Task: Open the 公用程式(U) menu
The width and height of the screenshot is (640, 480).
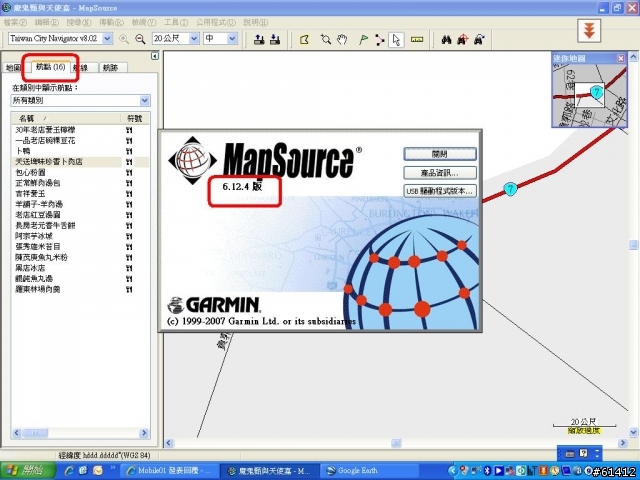Action: (x=216, y=22)
